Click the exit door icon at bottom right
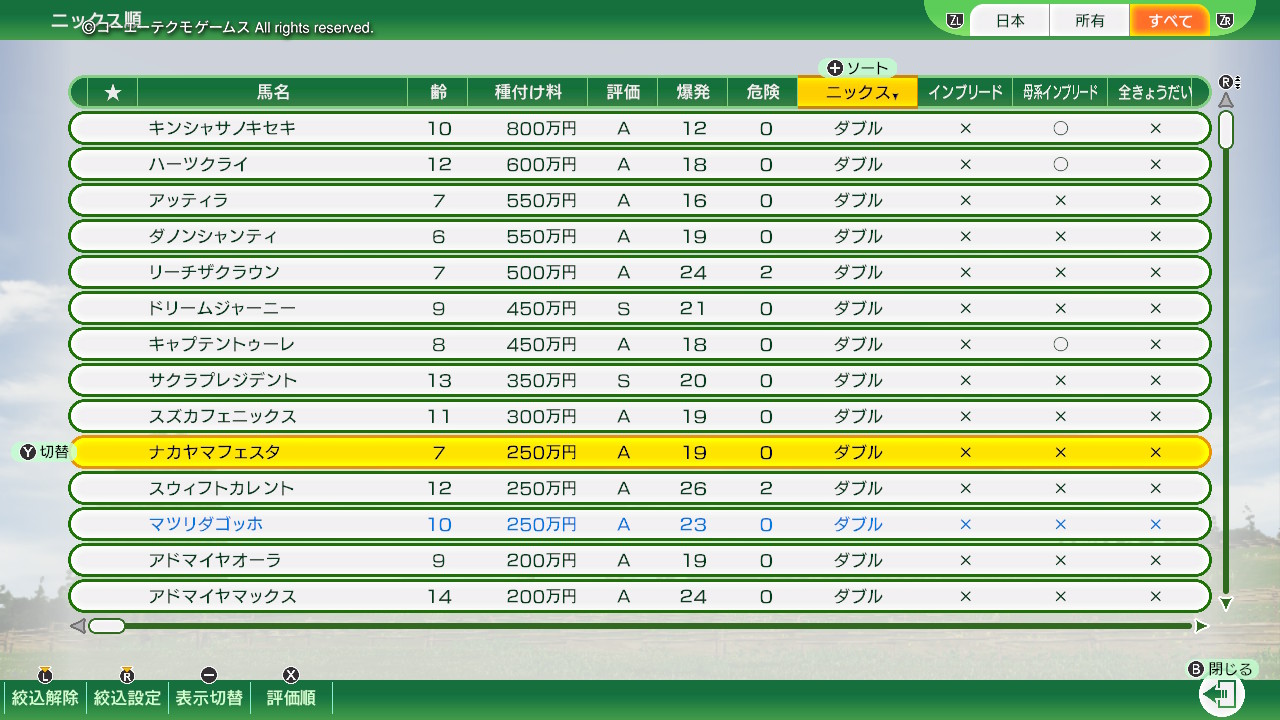The height and width of the screenshot is (720, 1280). pos(1221,693)
